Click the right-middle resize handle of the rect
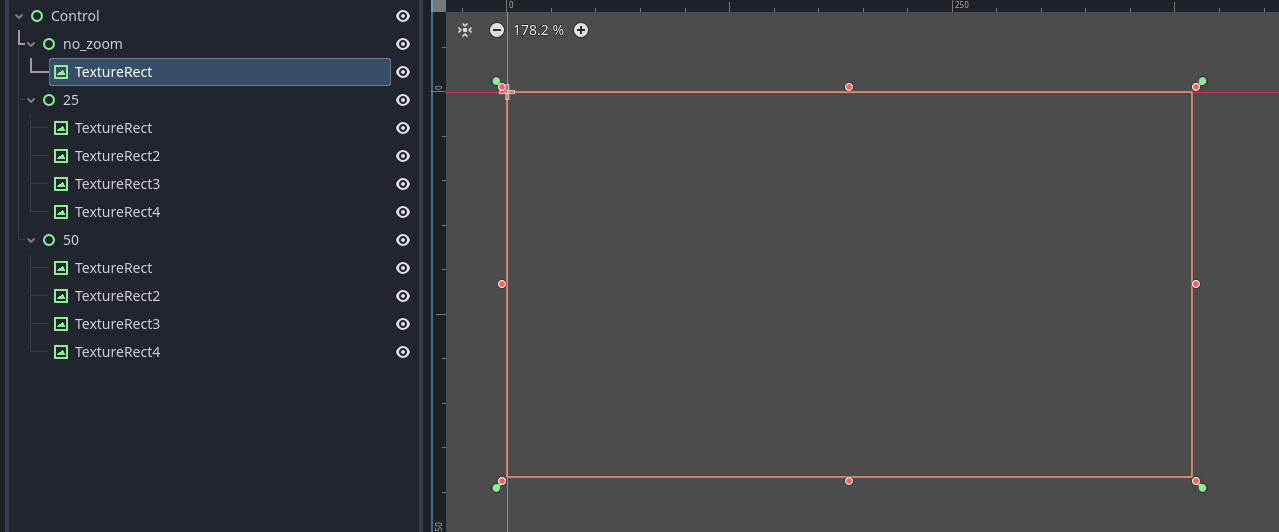Viewport: 1279px width, 532px height. [1196, 284]
